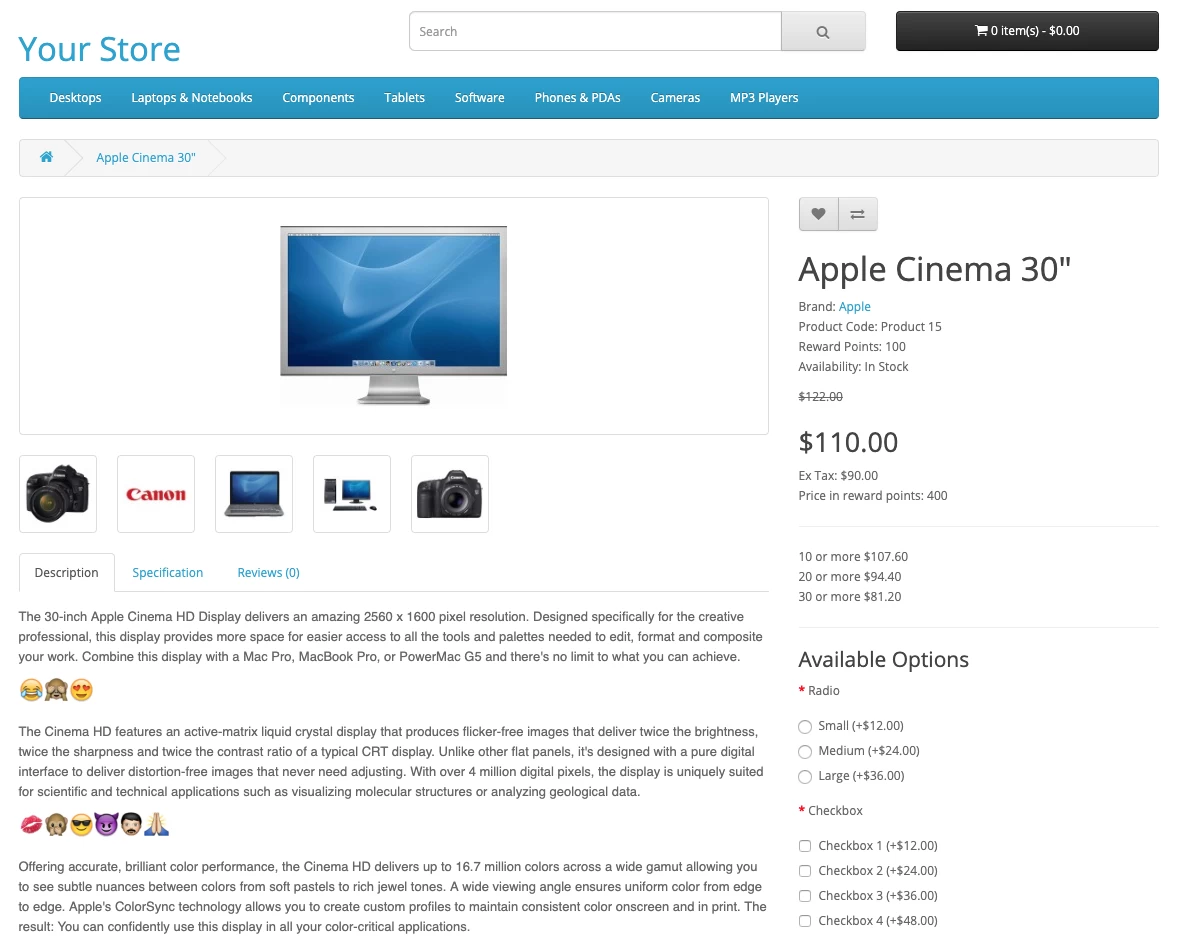Open Laptops & Notebooks menu

[192, 98]
